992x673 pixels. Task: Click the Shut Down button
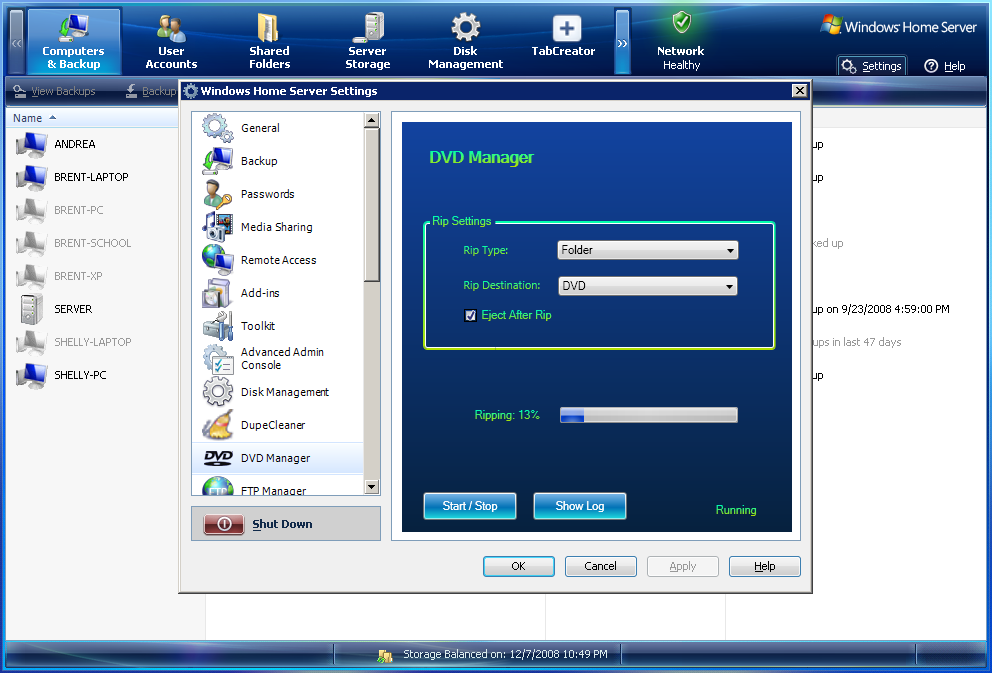(285, 524)
